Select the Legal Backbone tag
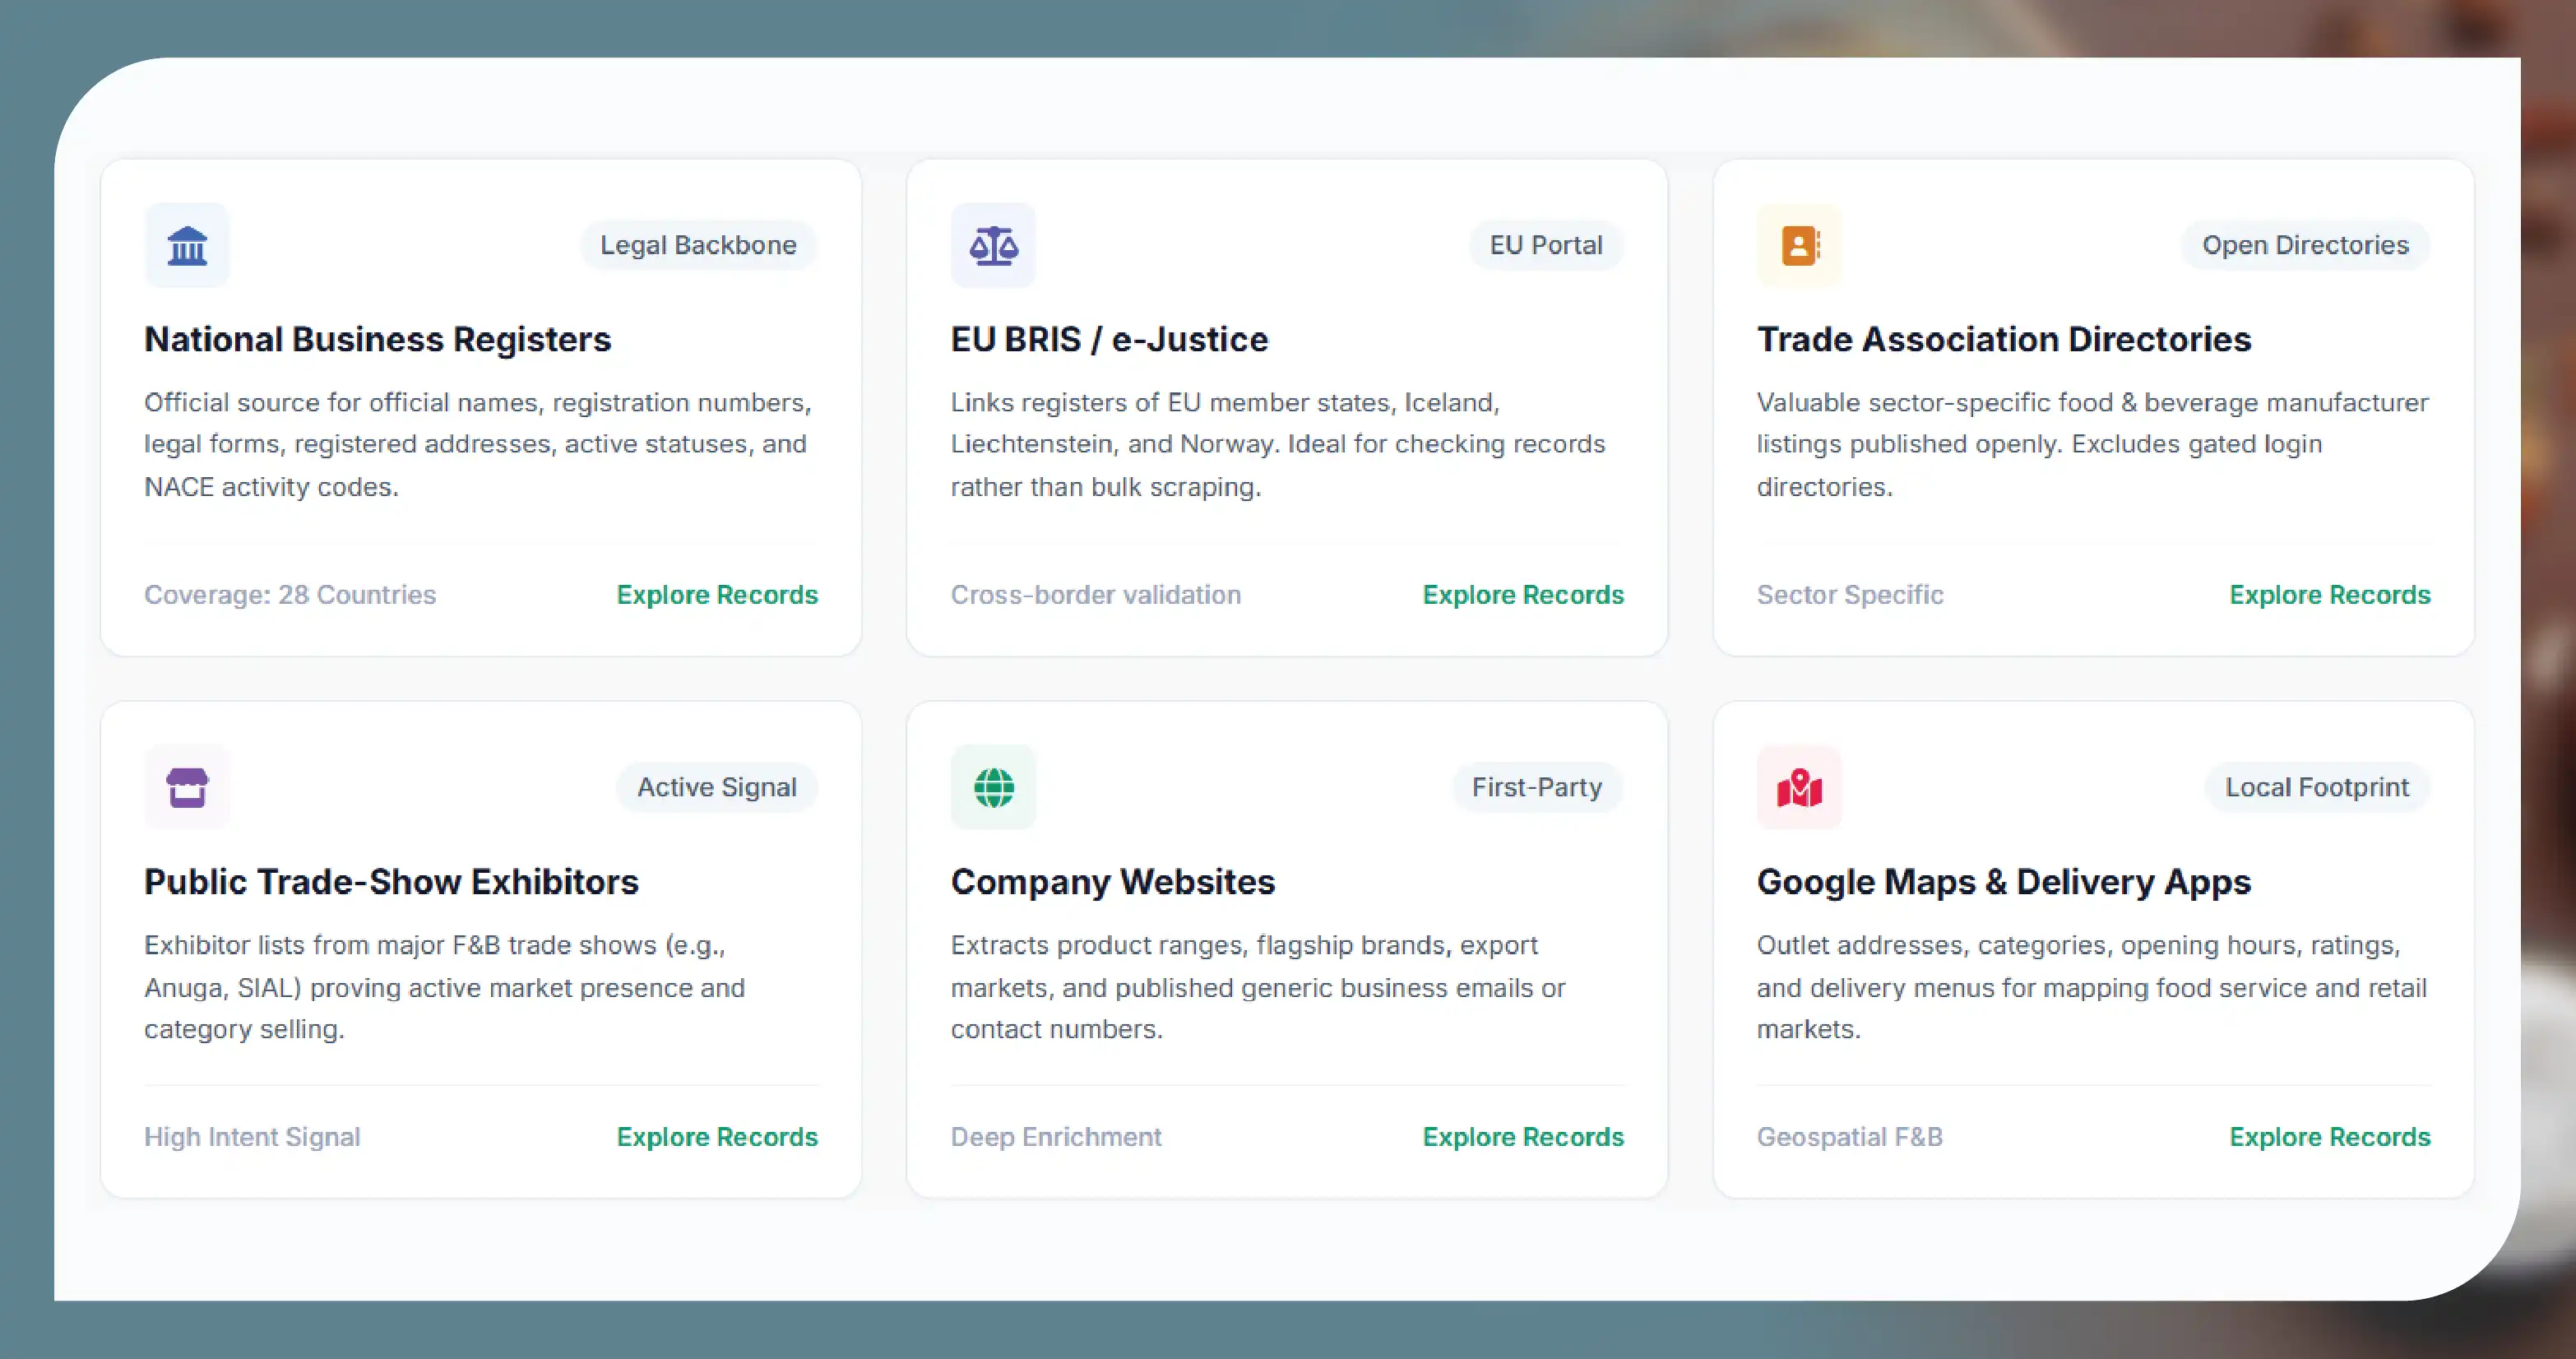 [x=698, y=245]
